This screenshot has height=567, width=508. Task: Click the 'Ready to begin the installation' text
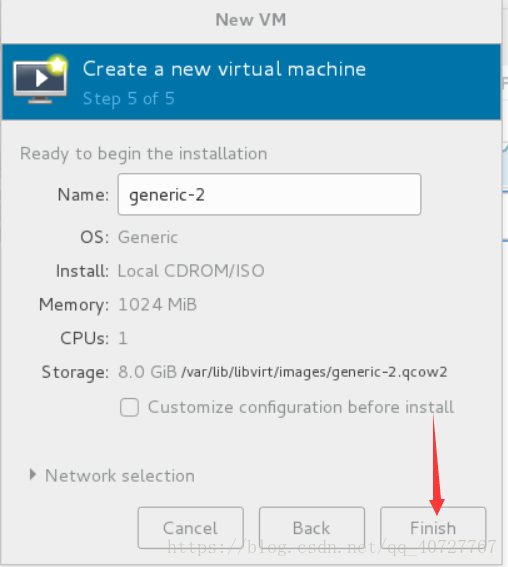[144, 154]
